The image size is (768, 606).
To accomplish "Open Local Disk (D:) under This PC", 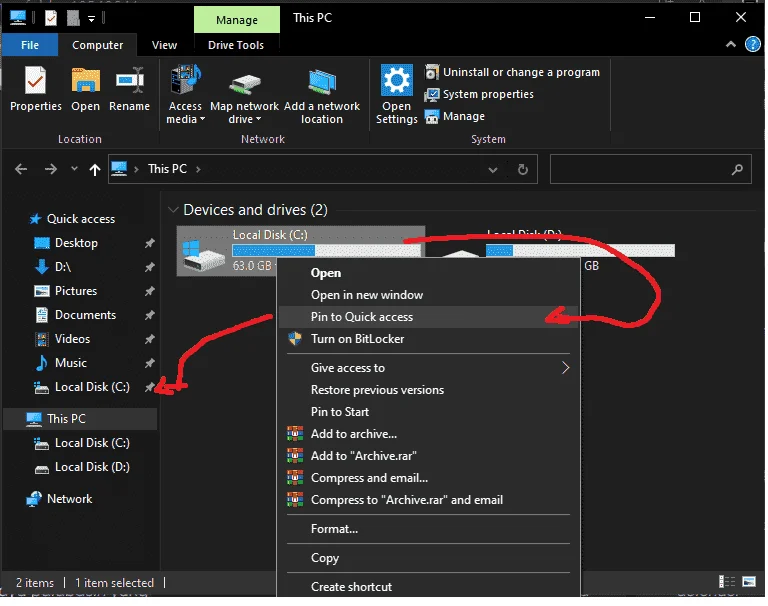I will click(x=92, y=467).
